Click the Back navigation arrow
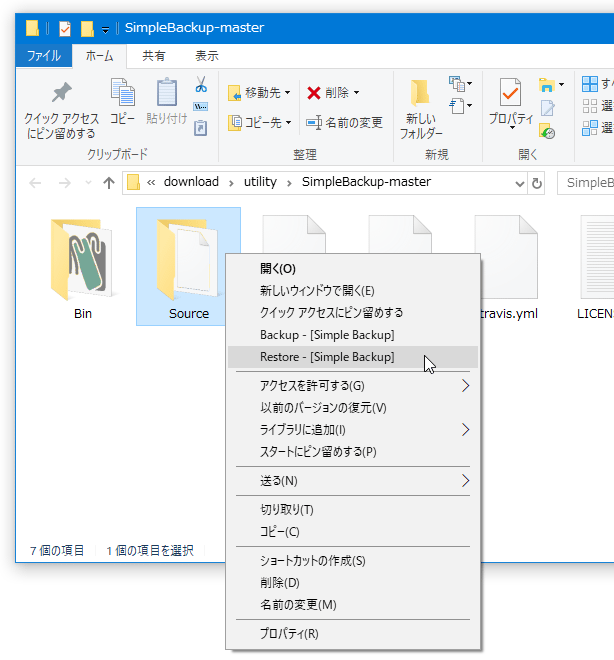This screenshot has width=614, height=660. pyautogui.click(x=35, y=183)
